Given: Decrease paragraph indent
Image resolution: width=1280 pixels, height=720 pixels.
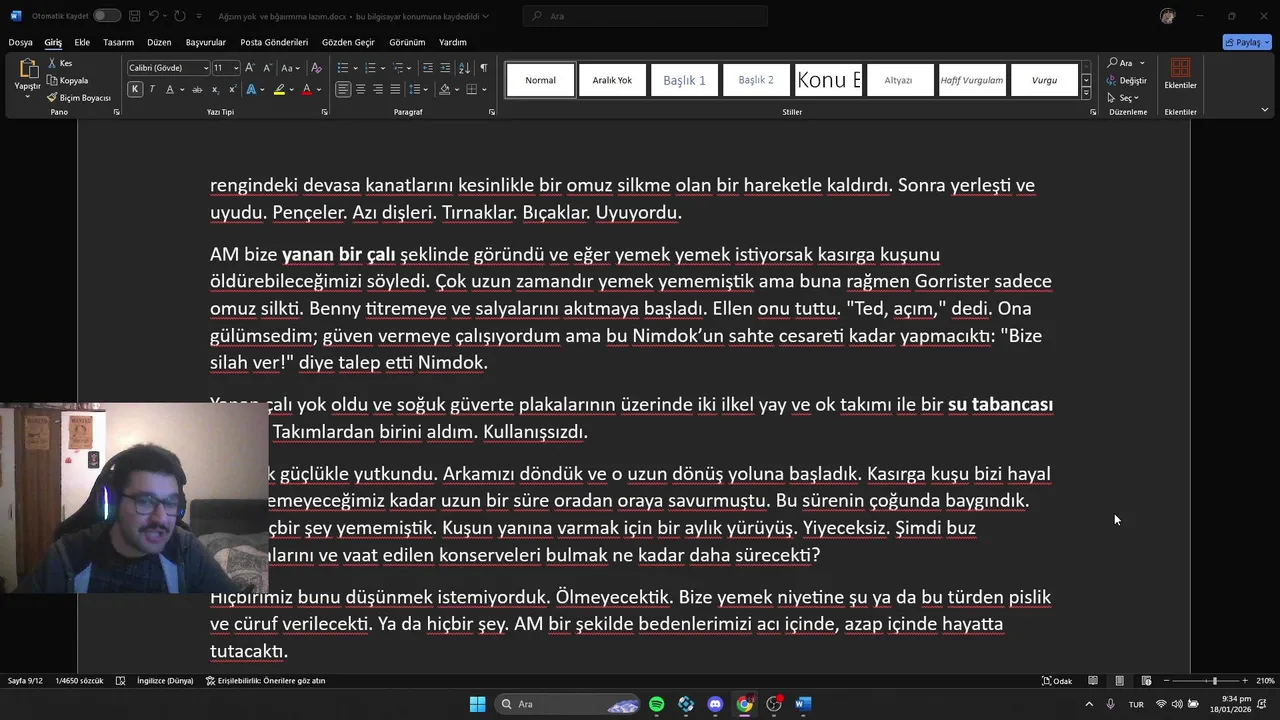Looking at the screenshot, I should point(428,68).
